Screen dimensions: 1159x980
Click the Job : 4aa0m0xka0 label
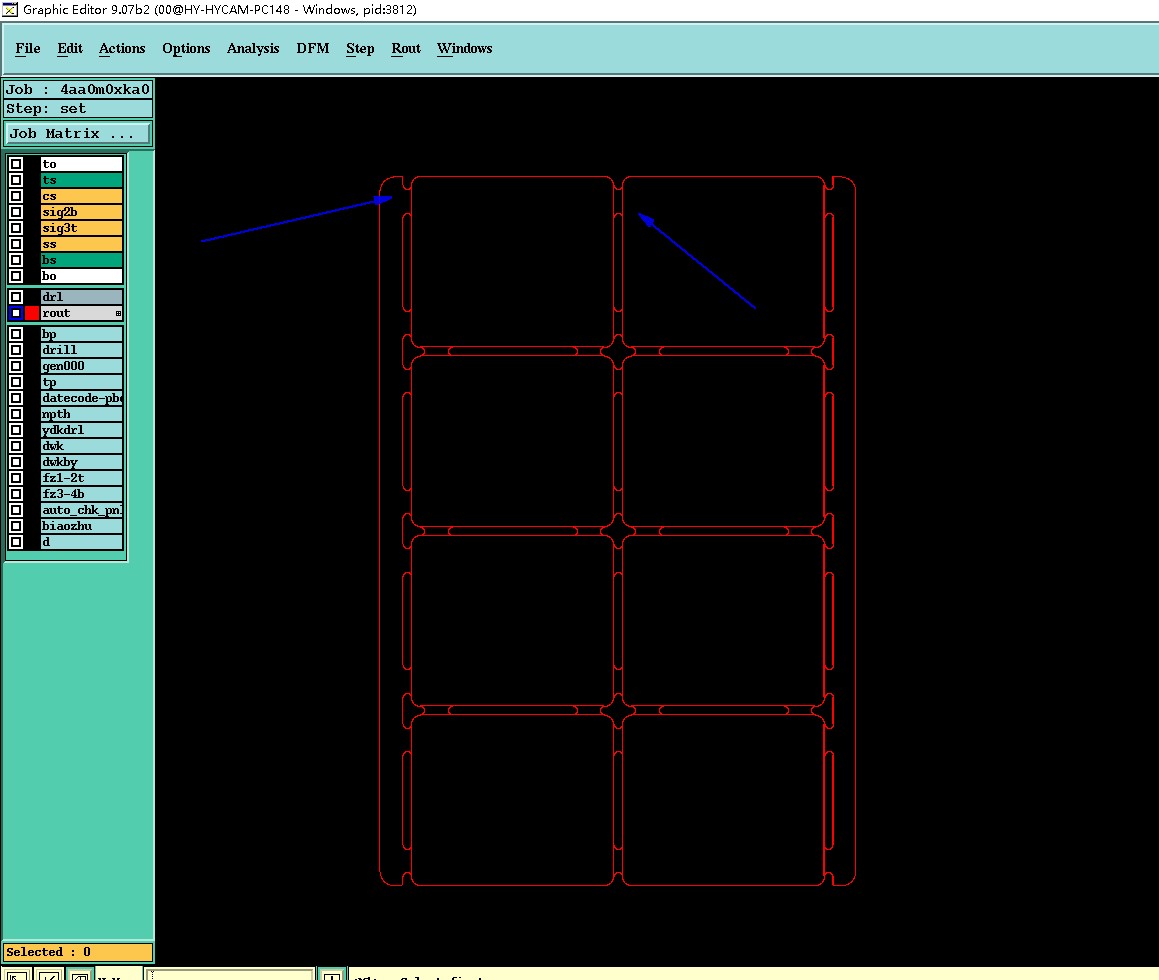(78, 89)
